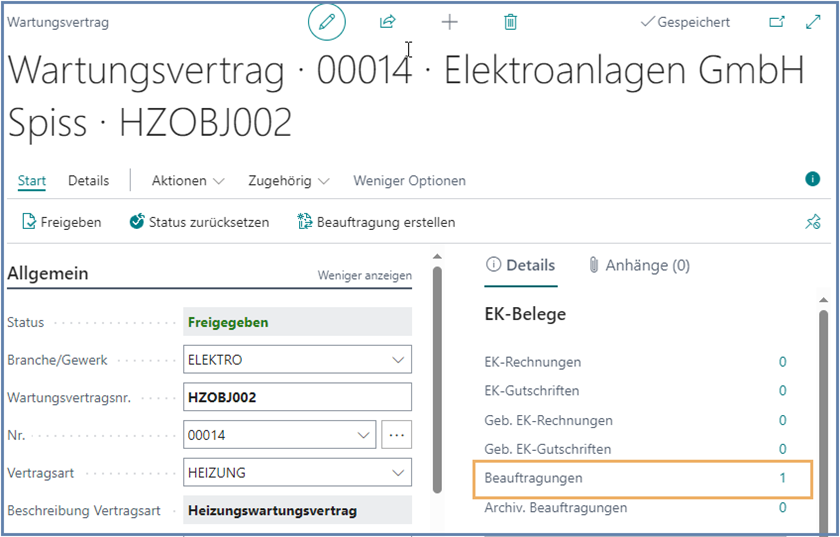
Task: Expand page with diagonal arrows icon
Action: 813,22
